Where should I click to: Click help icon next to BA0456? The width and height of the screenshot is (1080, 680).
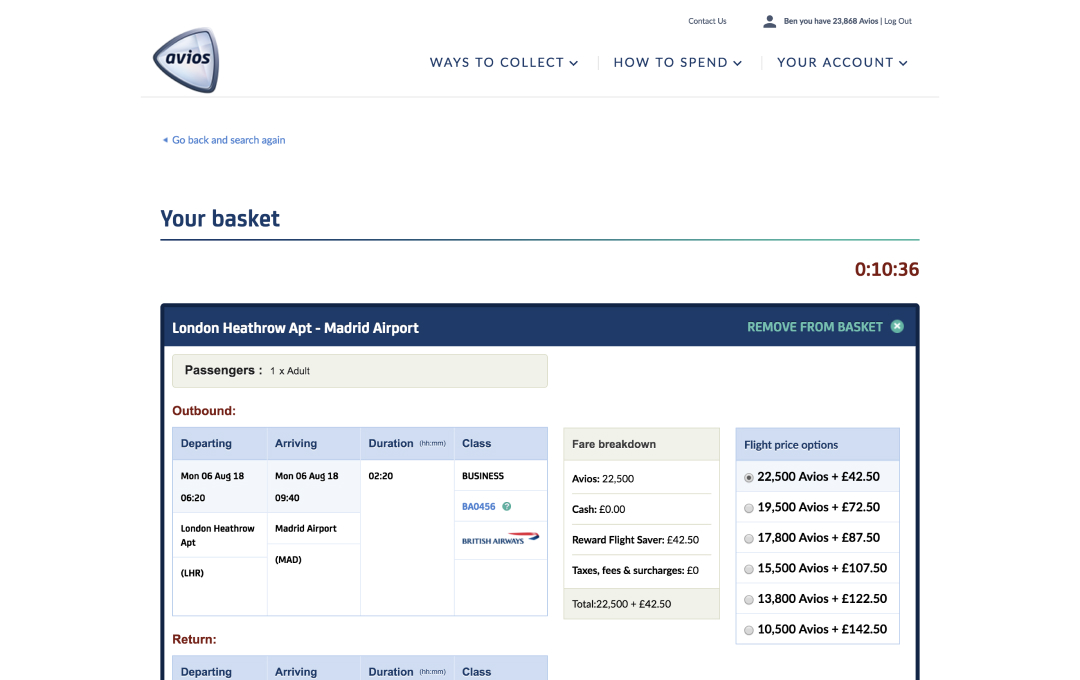point(507,507)
